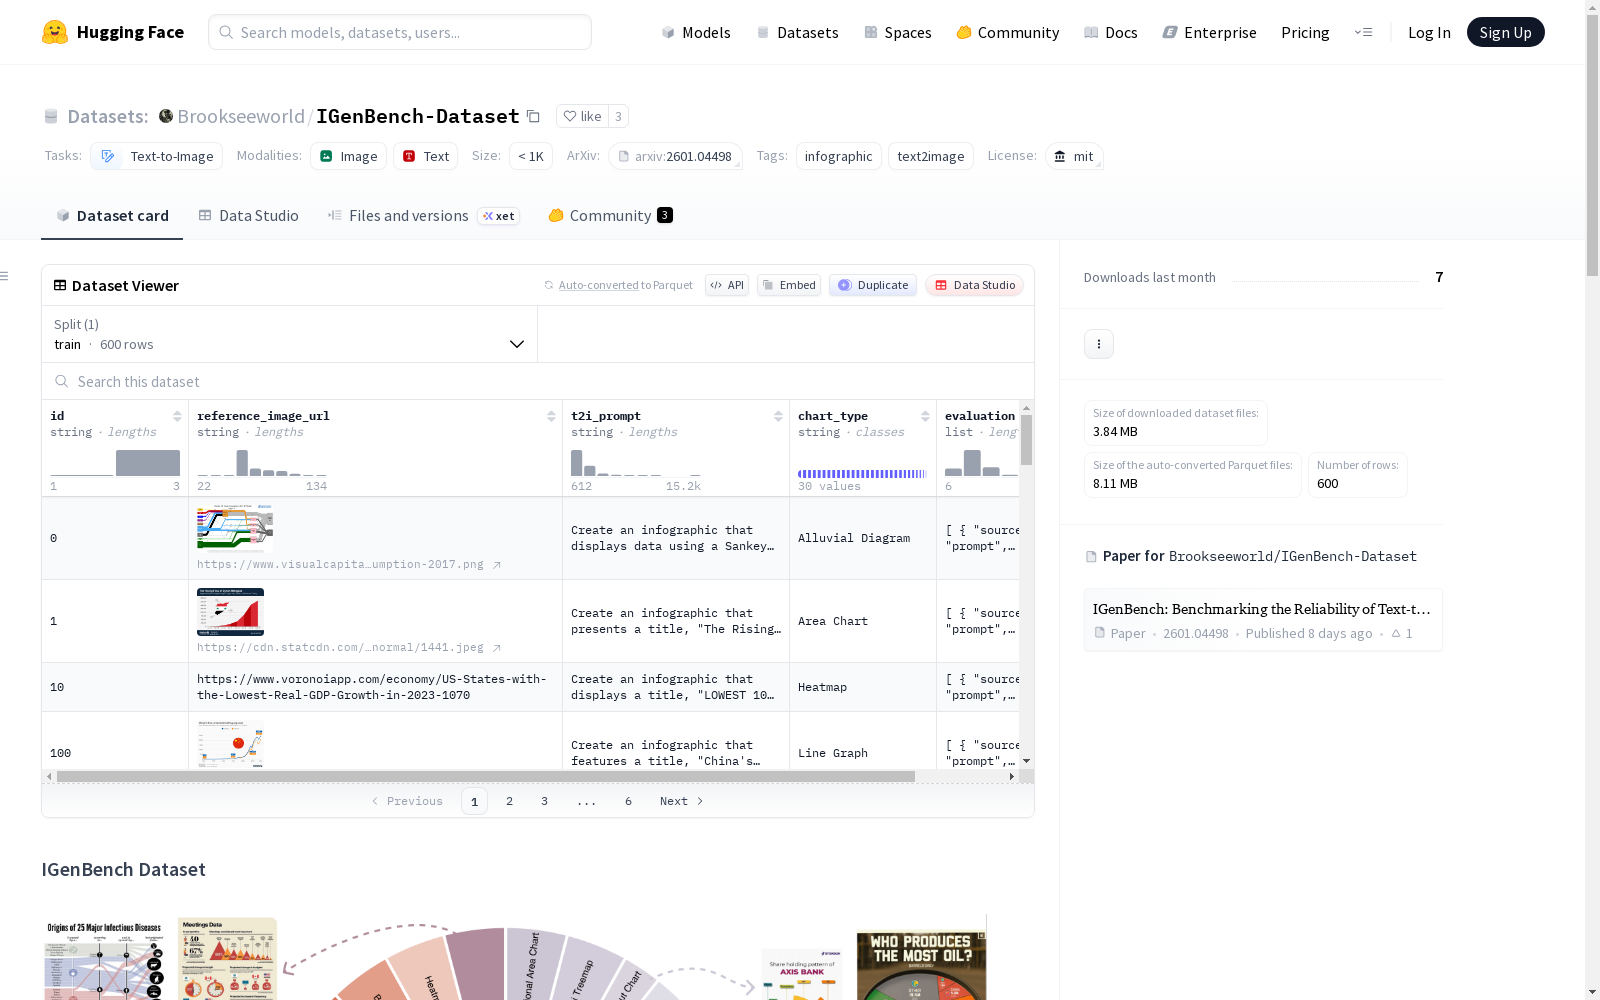The height and width of the screenshot is (1000, 1600).
Task: Switch to the Files and versions tab
Action: (x=423, y=216)
